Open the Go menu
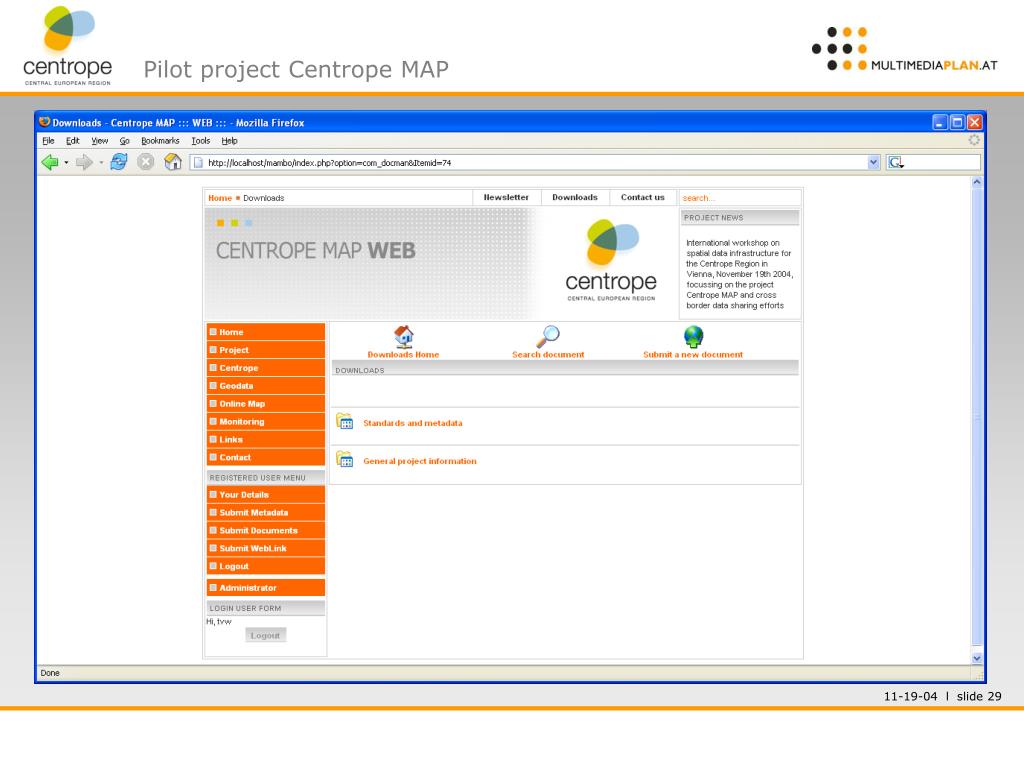 (x=124, y=140)
